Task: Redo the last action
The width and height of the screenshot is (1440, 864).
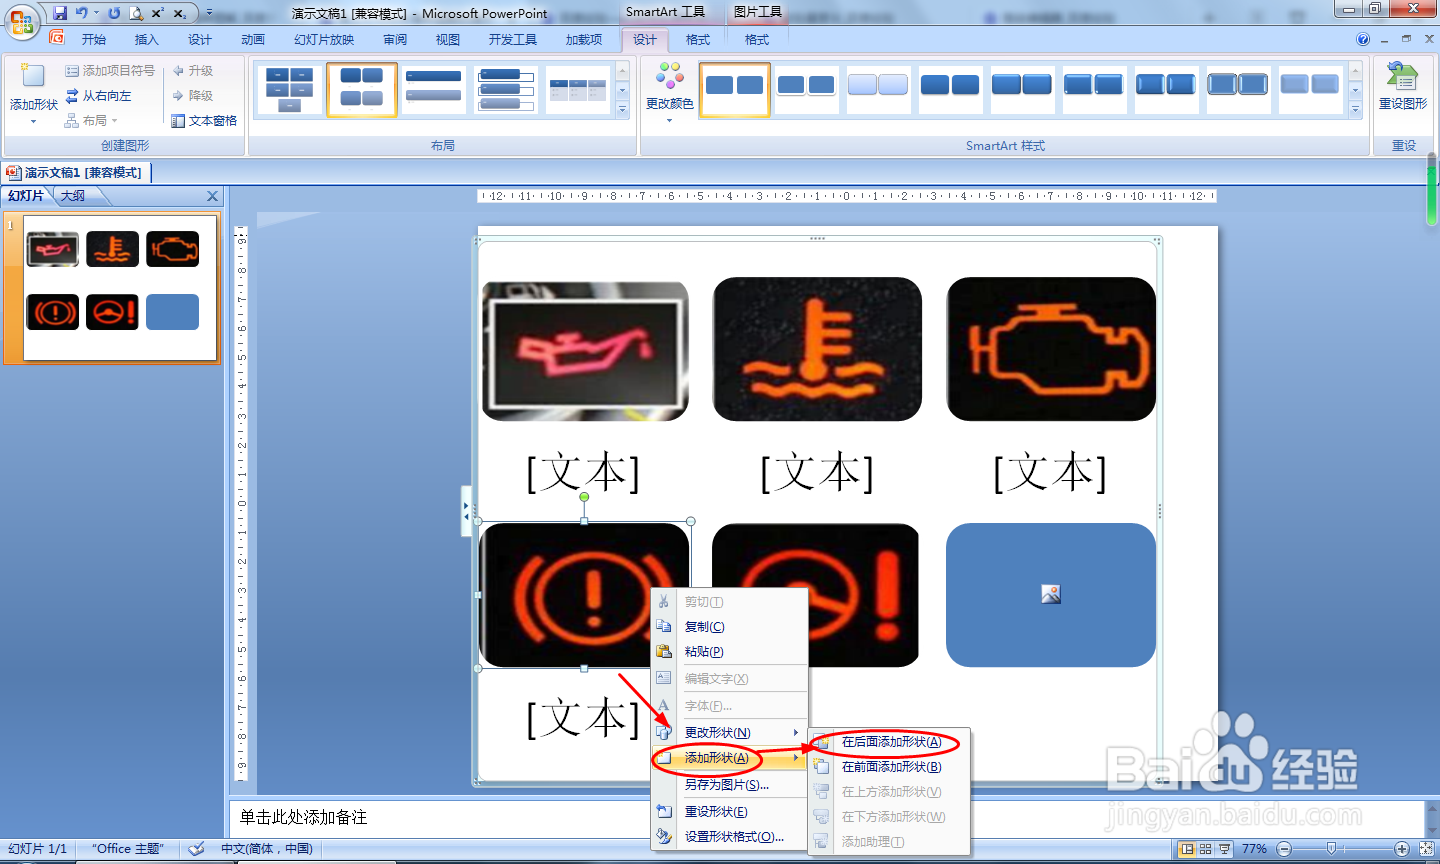Action: click(x=114, y=13)
